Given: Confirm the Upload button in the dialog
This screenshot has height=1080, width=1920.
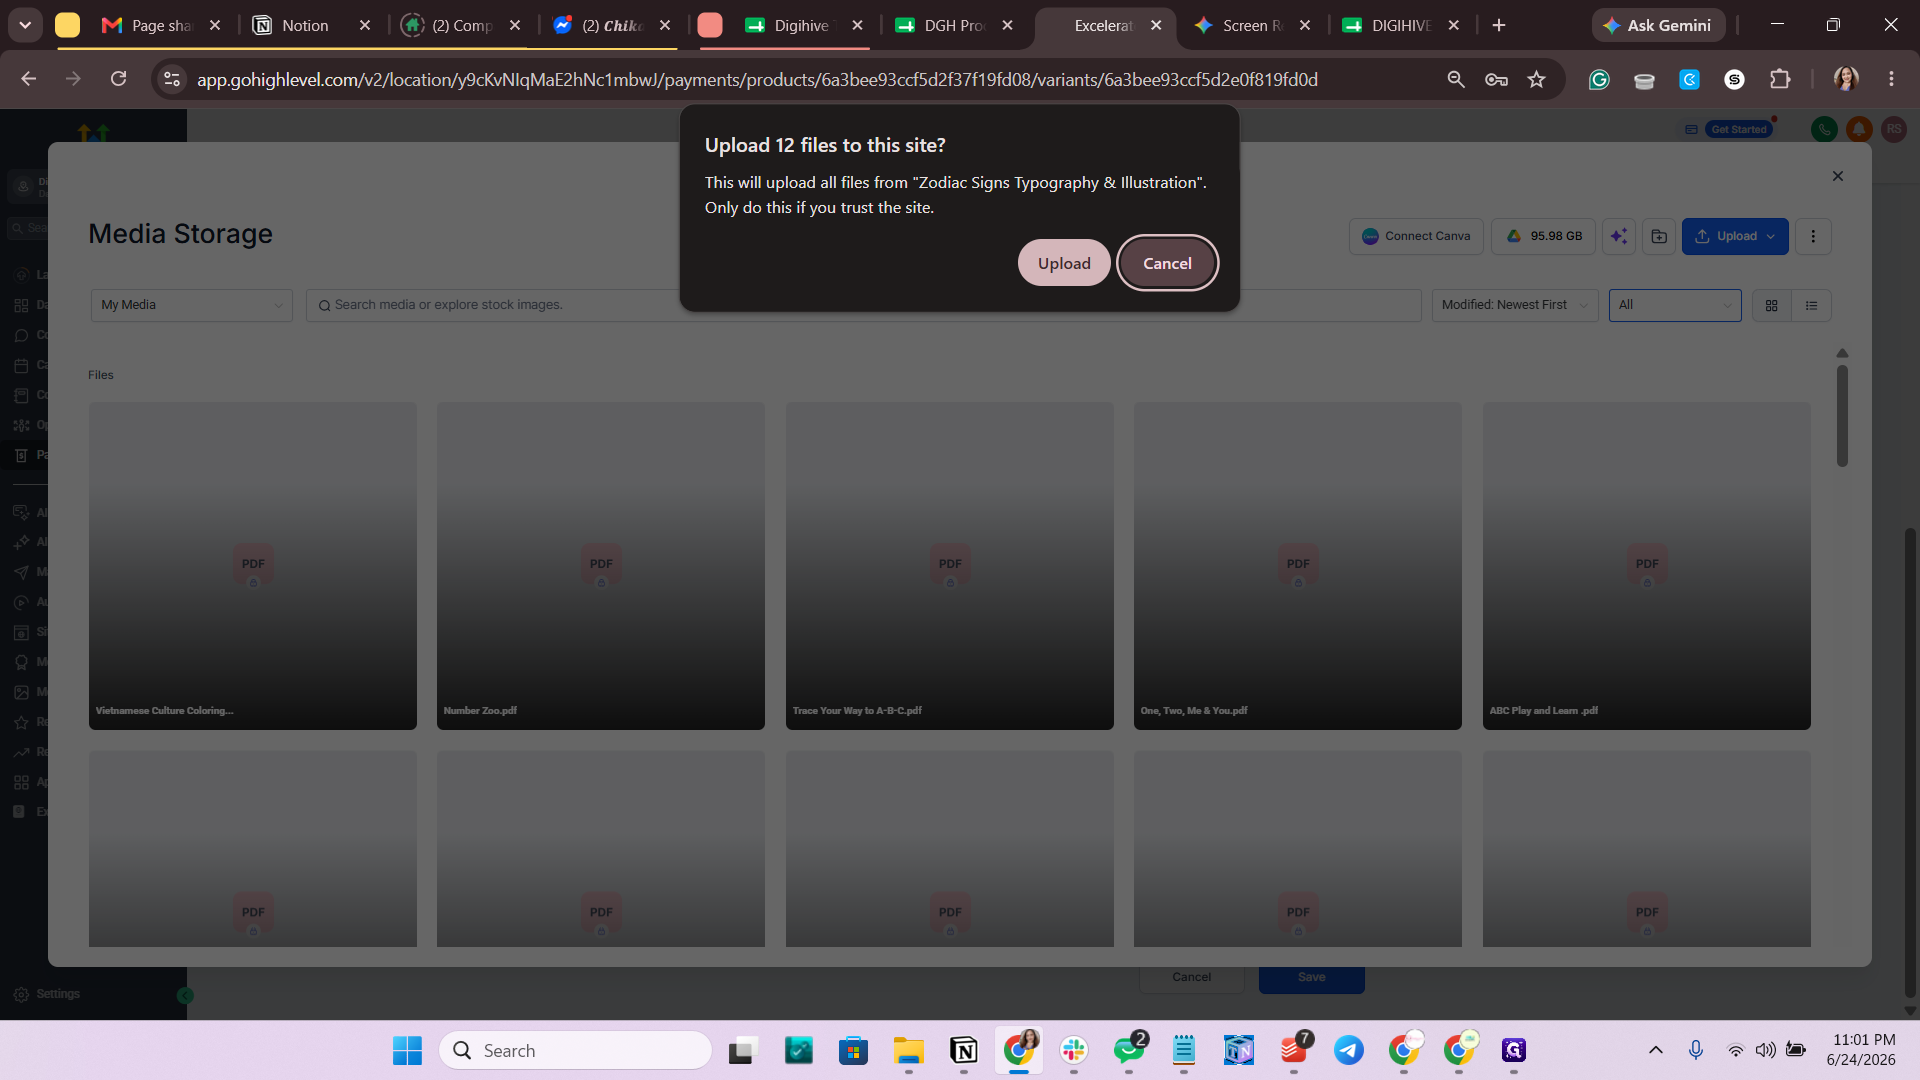Looking at the screenshot, I should pos(1064,263).
